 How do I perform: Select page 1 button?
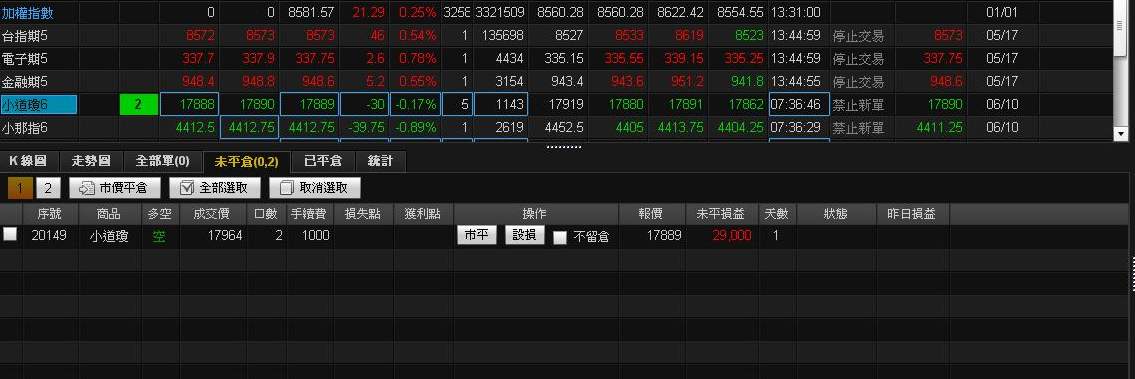pos(20,188)
